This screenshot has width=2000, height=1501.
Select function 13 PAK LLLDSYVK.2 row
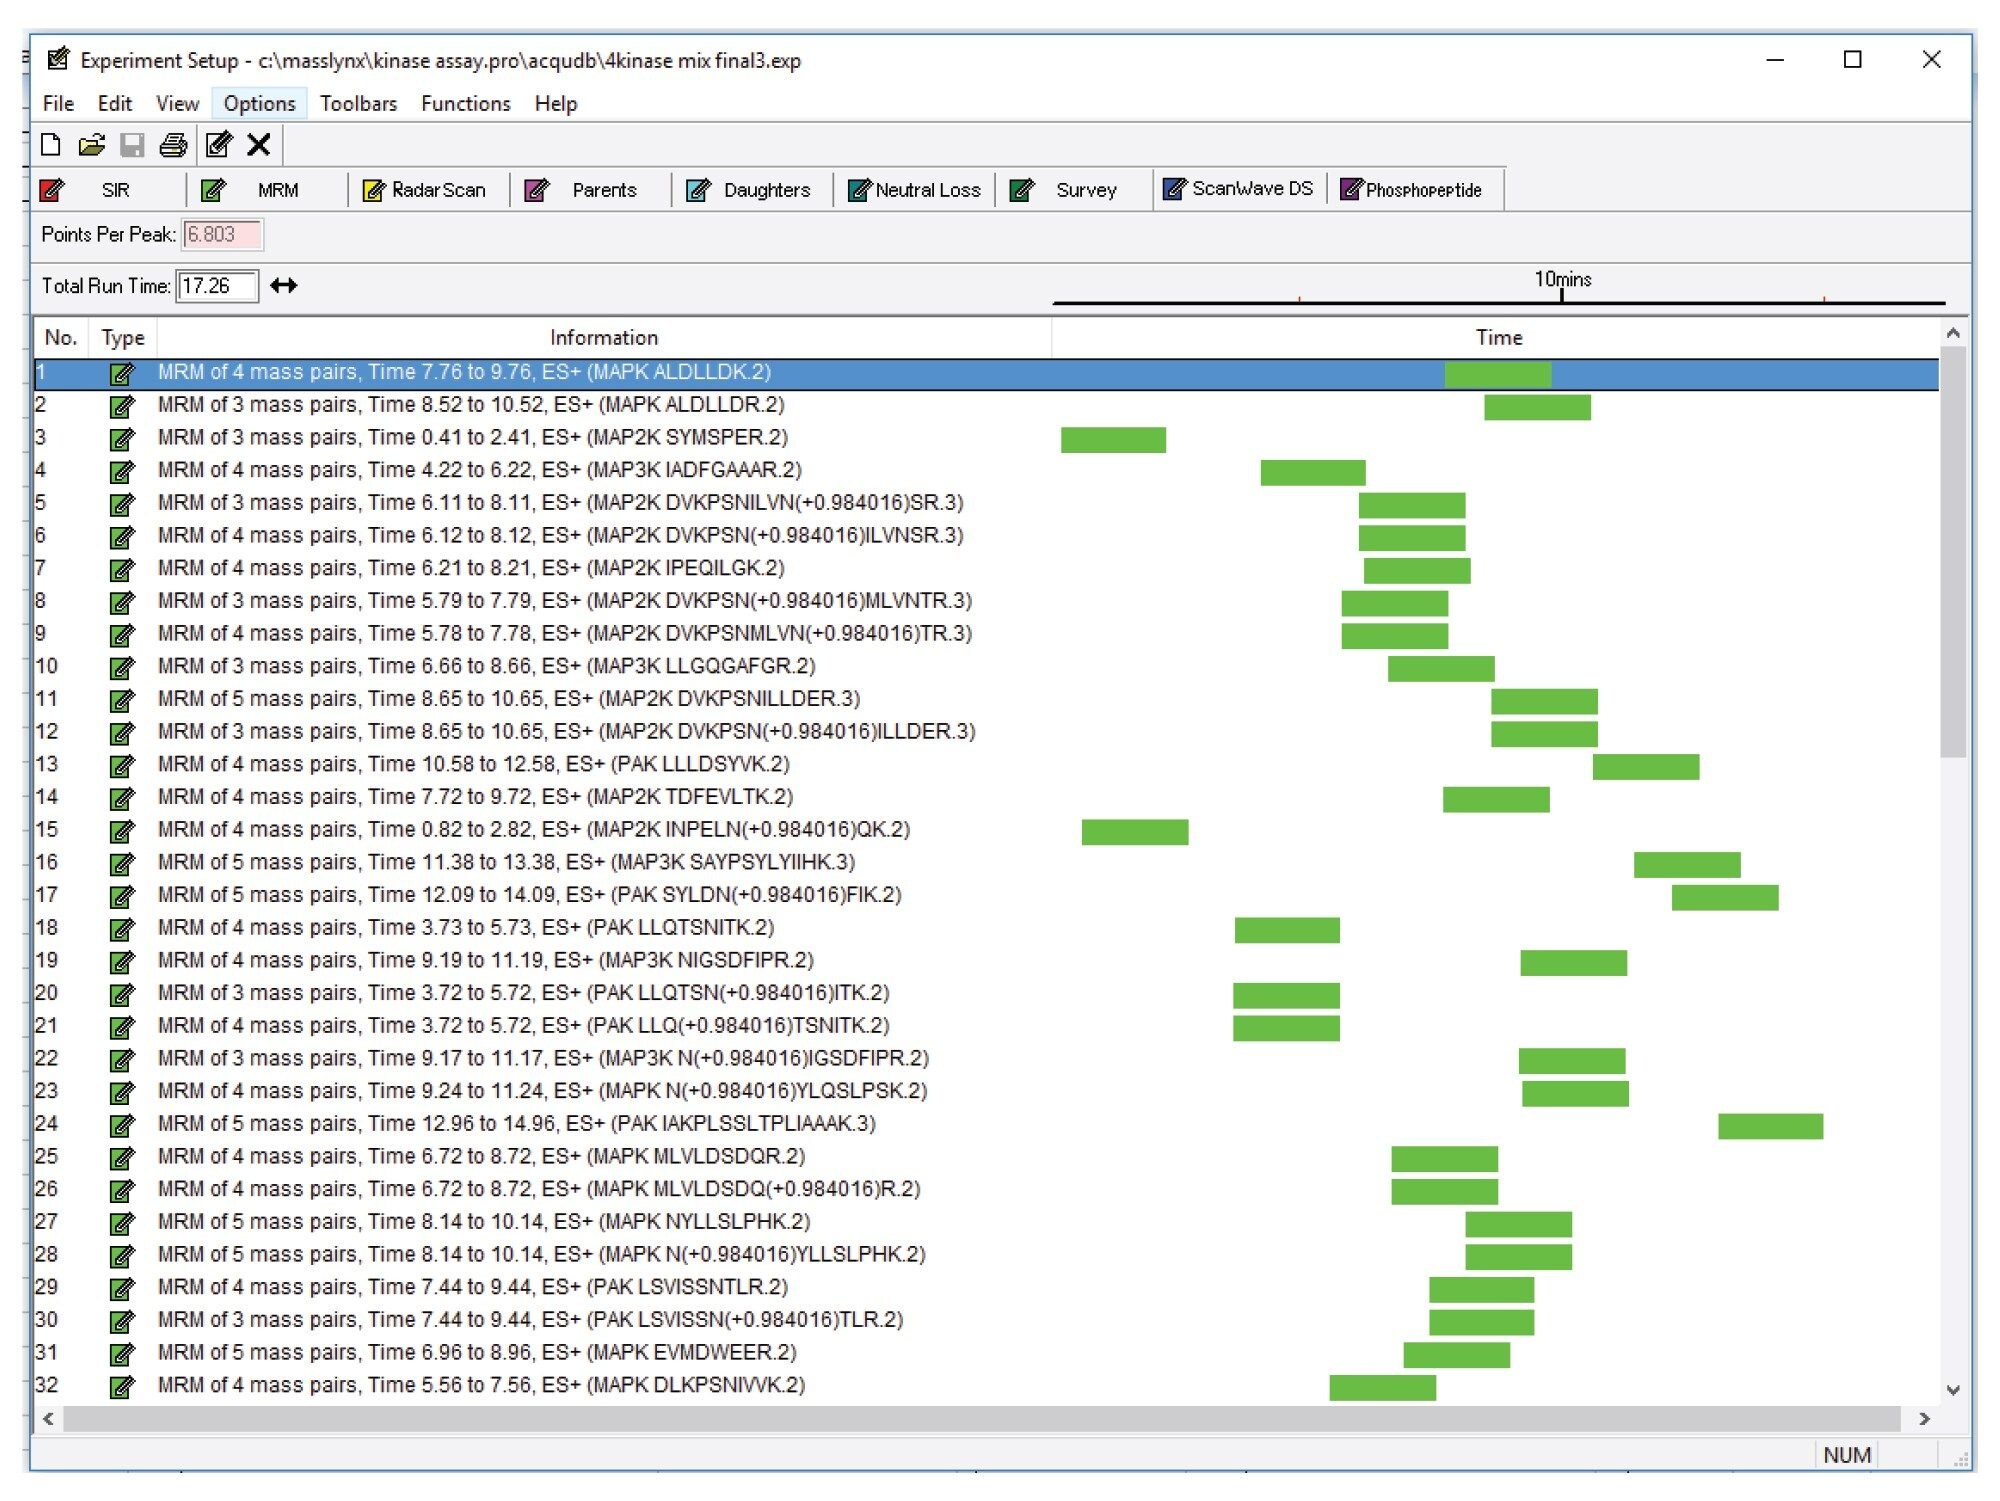click(986, 765)
